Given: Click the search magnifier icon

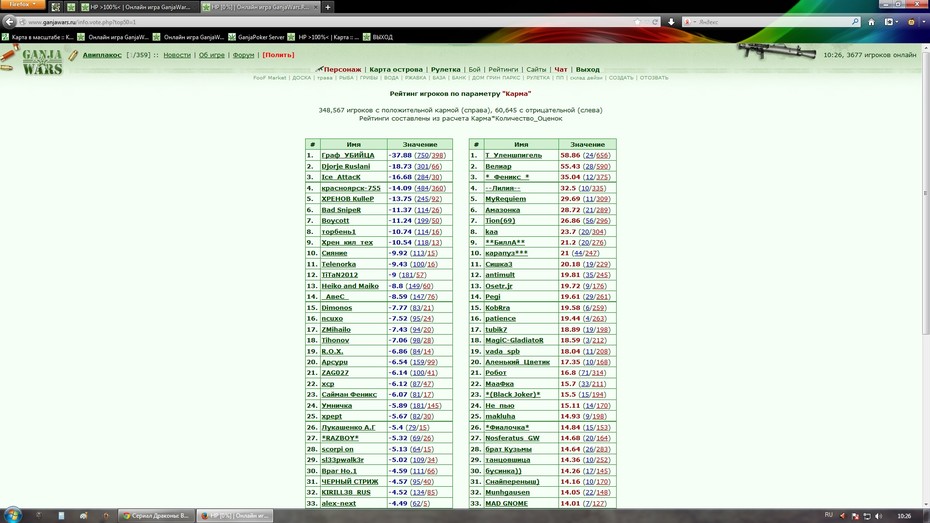Looking at the screenshot, I should (855, 22).
